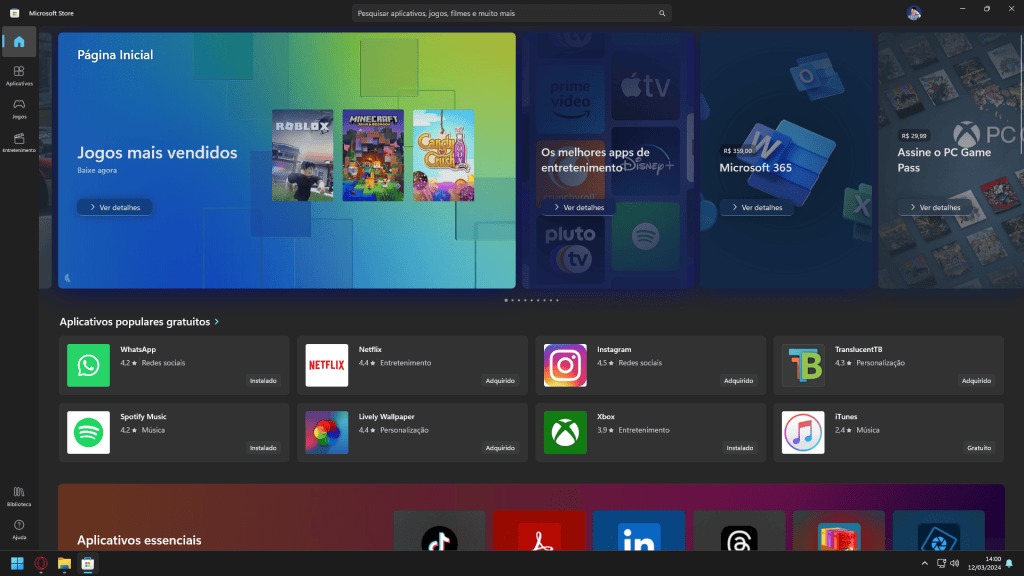Open the photo editor tile in essentials banner
Image resolution: width=1024 pixels, height=576 pixels.
(938, 530)
